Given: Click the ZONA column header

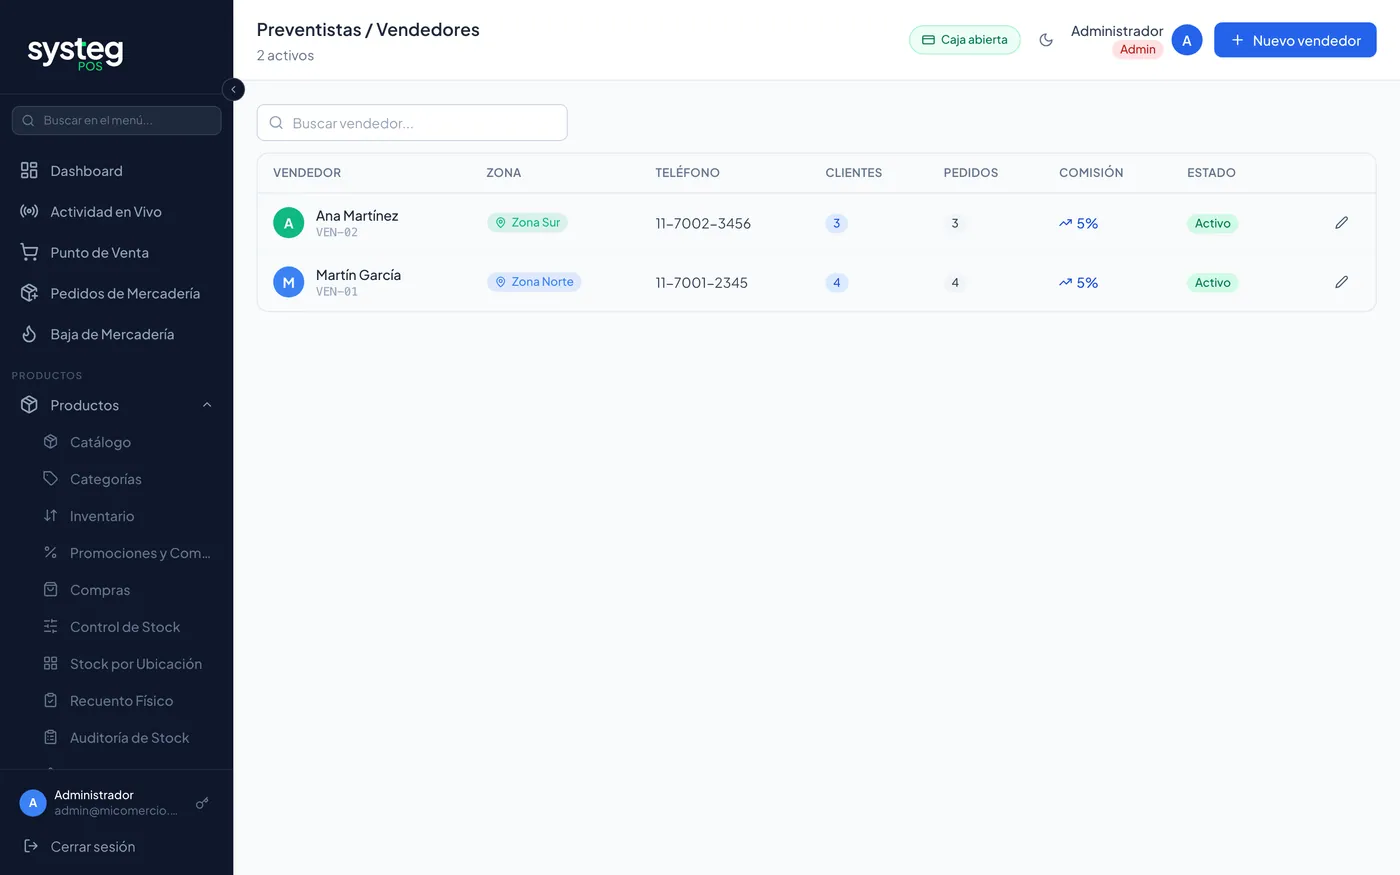Looking at the screenshot, I should click(x=504, y=173).
